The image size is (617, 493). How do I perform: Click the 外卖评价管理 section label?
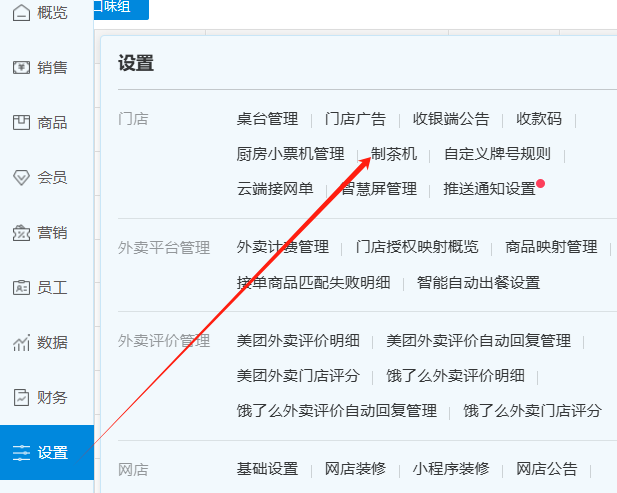click(x=164, y=341)
